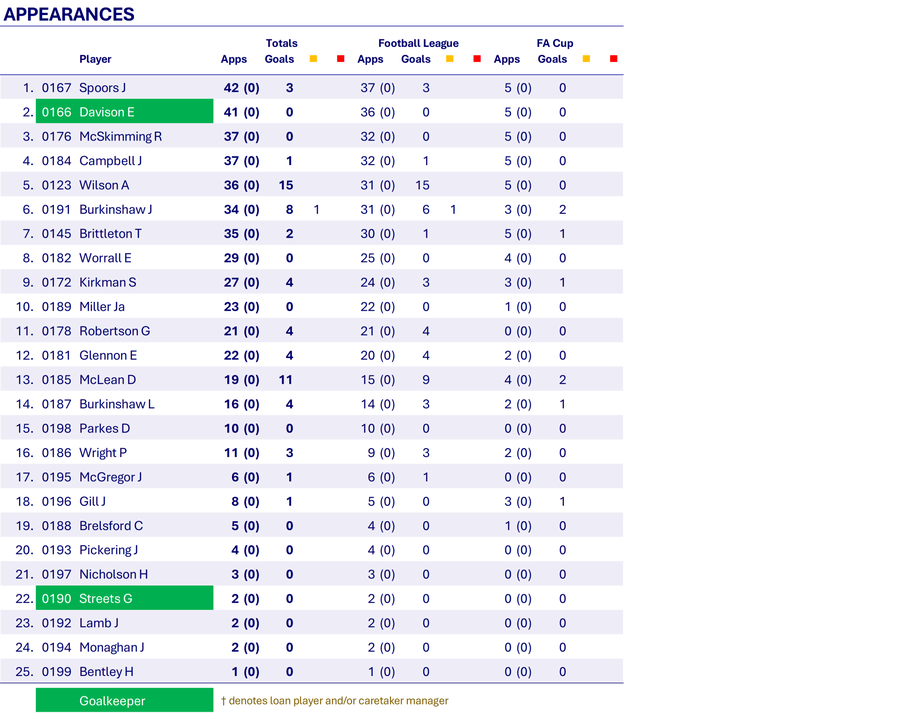Select the Totals group header
The width and height of the screenshot is (900, 713).
281,43
